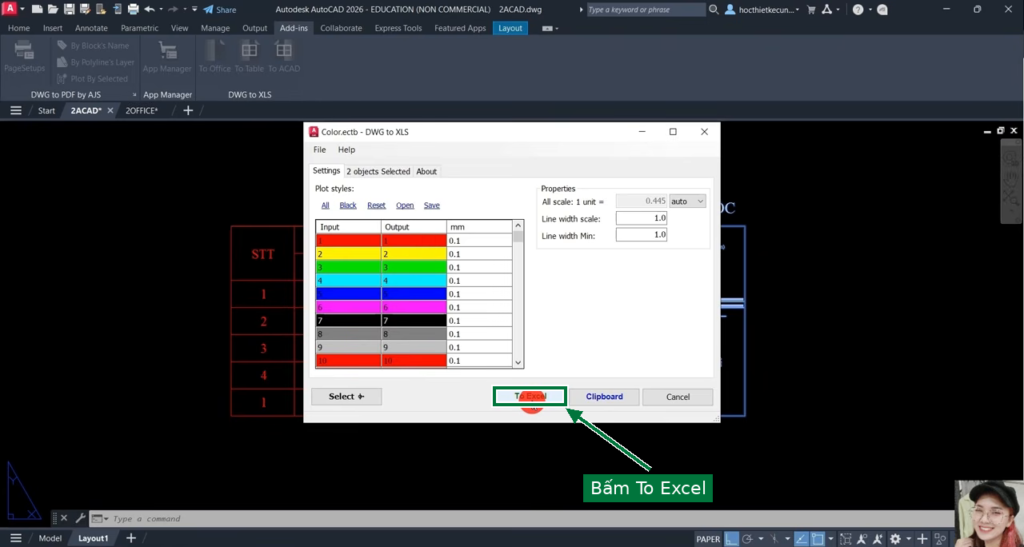Viewport: 1024px width, 547px height.
Task: Expand DWG to PDF by AJS panel launcher
Action: click(x=135, y=95)
